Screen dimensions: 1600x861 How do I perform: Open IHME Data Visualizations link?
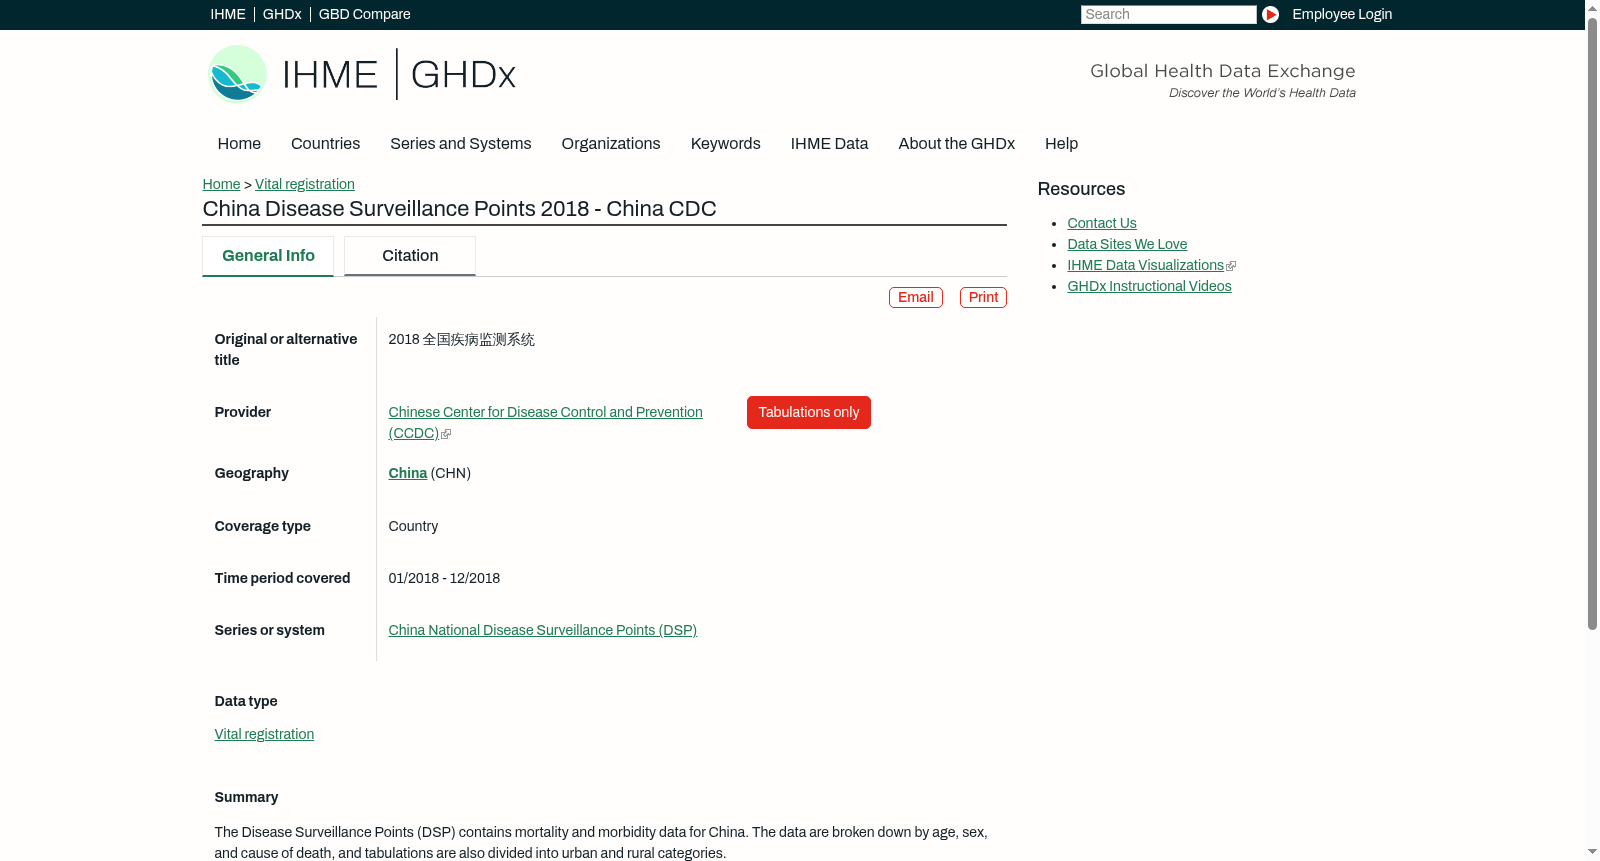click(1145, 266)
